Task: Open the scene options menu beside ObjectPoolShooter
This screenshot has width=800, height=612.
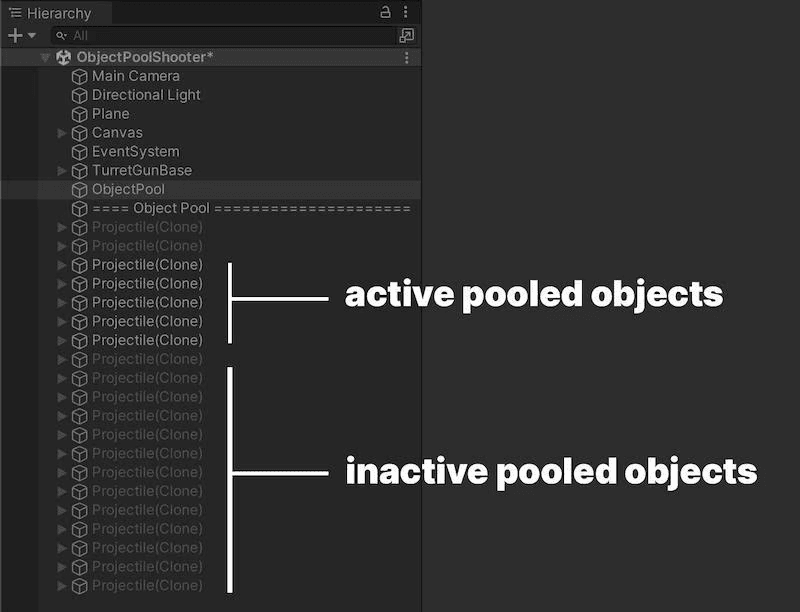Action: (405, 57)
